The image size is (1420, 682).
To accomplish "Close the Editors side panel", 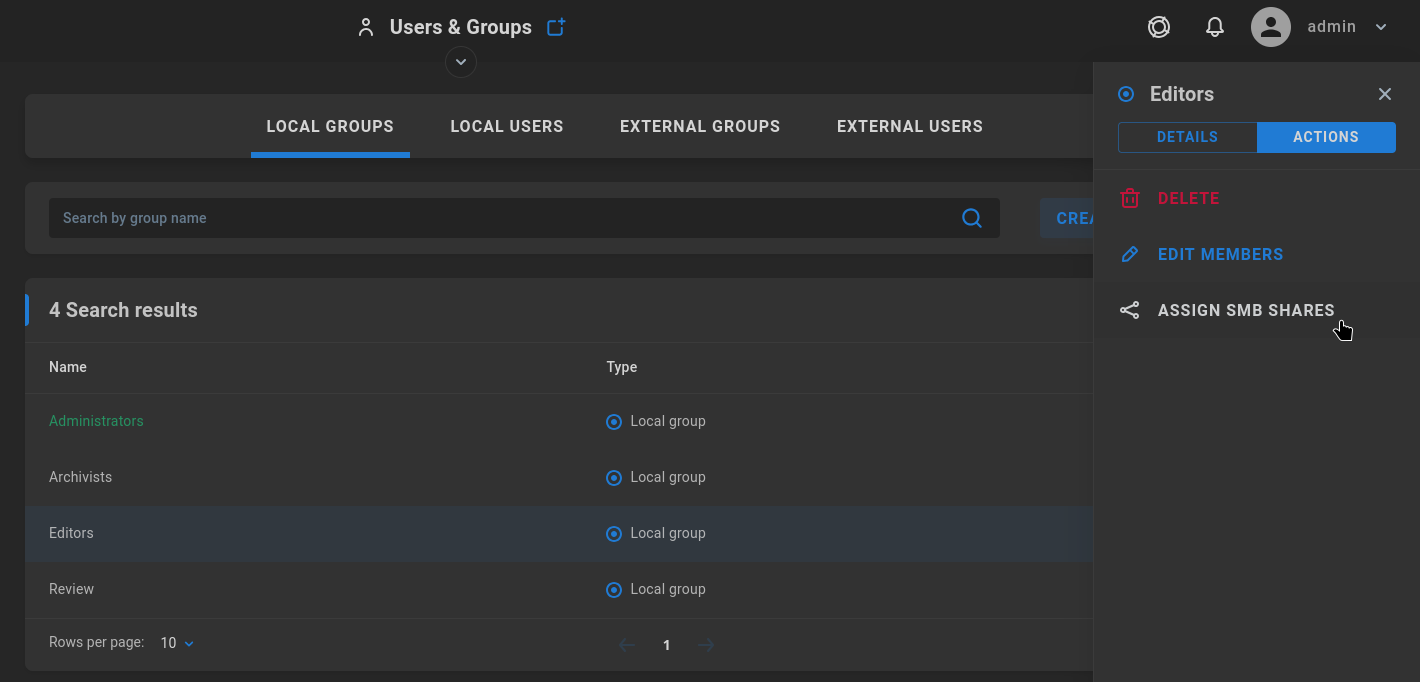I will tap(1385, 94).
